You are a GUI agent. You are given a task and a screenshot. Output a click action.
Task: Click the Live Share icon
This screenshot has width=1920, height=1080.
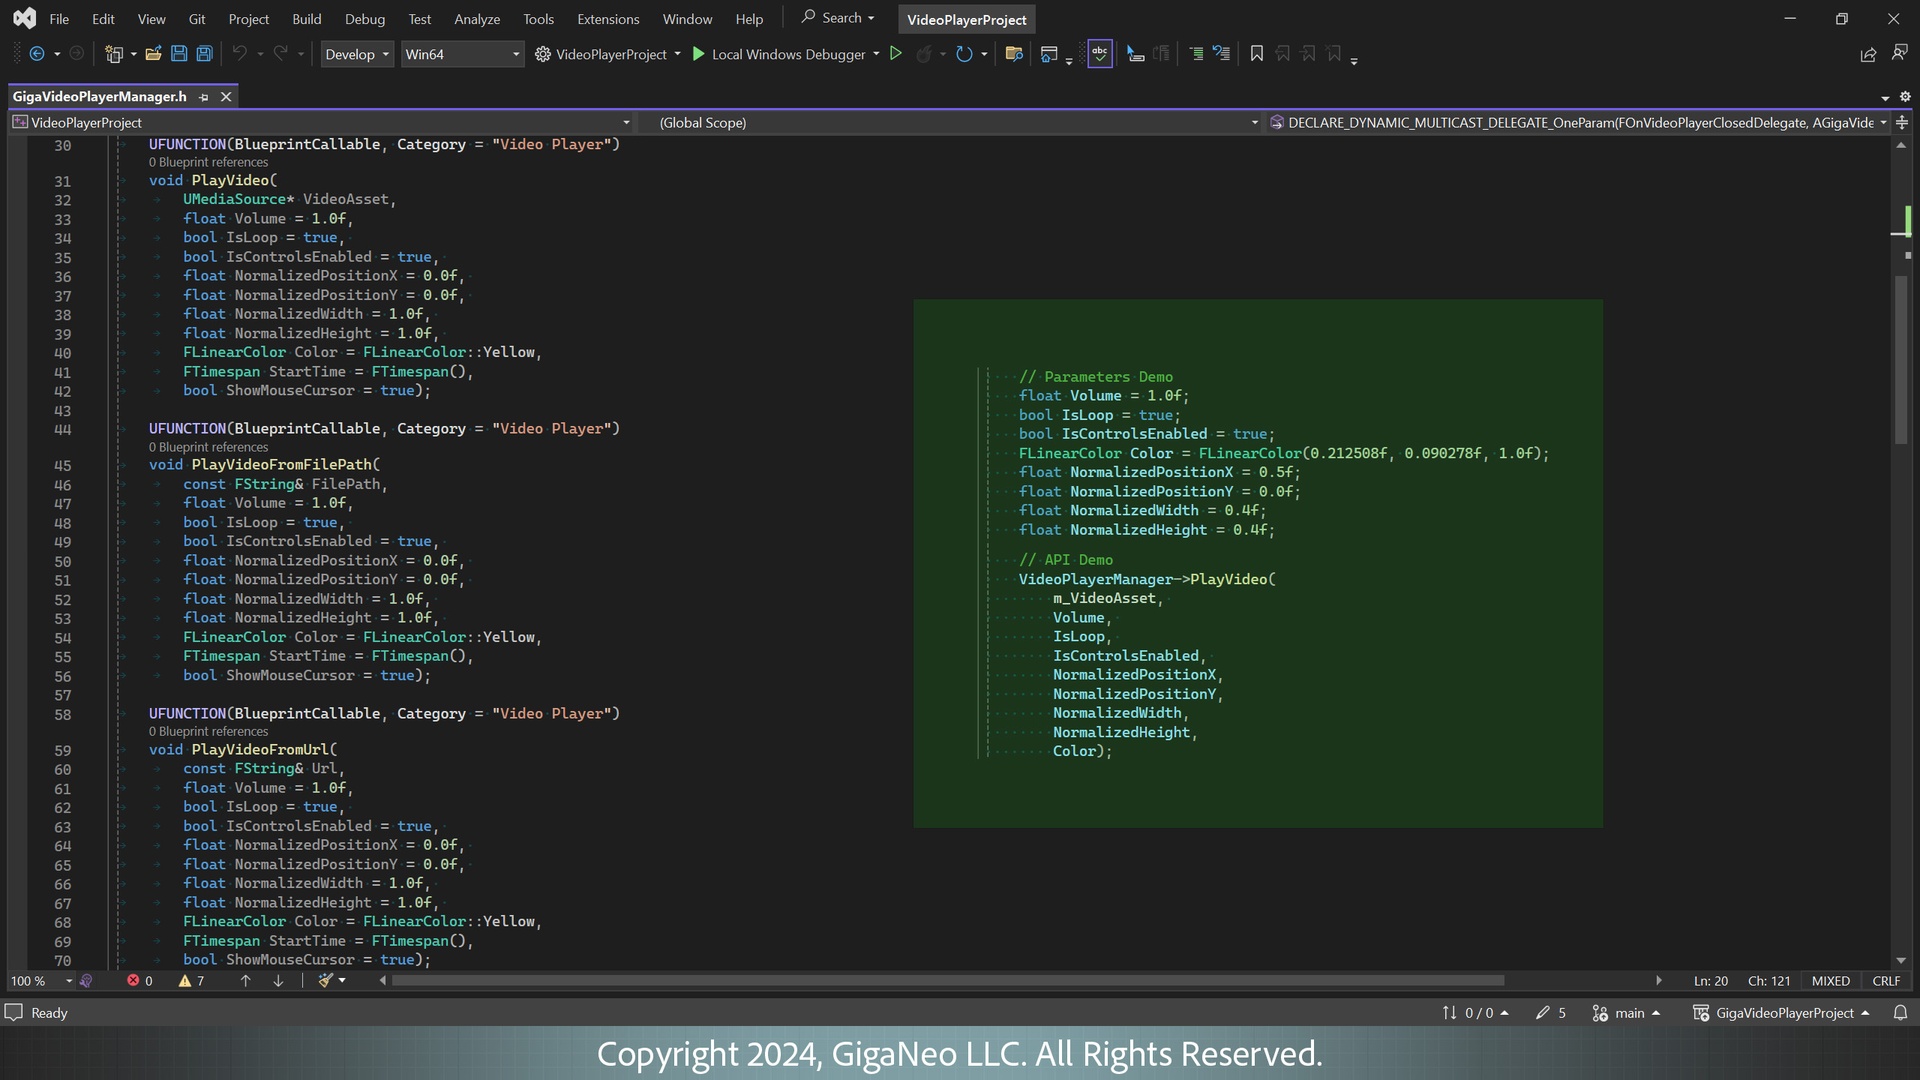coord(1868,54)
